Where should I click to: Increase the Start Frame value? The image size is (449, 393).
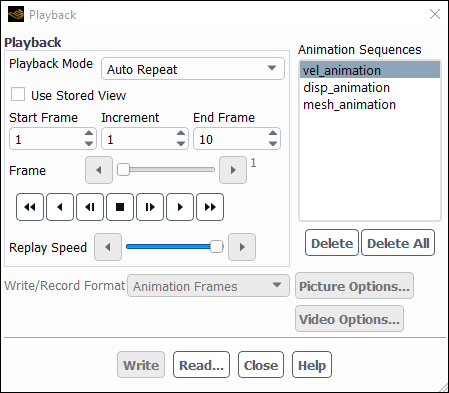pyautogui.click(x=89, y=133)
